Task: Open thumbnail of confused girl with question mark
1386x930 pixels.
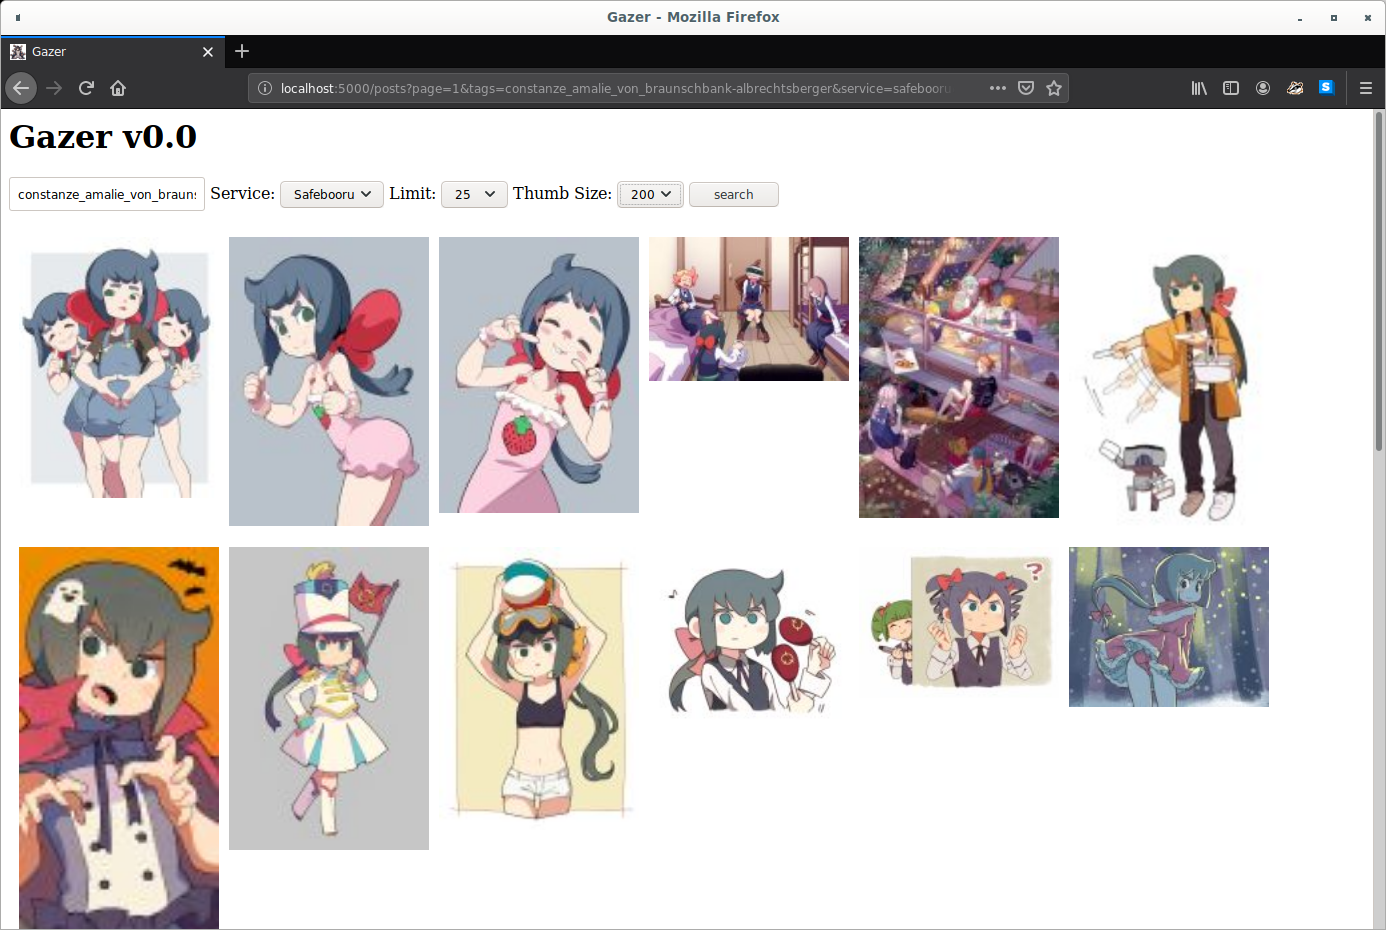Action: [959, 623]
